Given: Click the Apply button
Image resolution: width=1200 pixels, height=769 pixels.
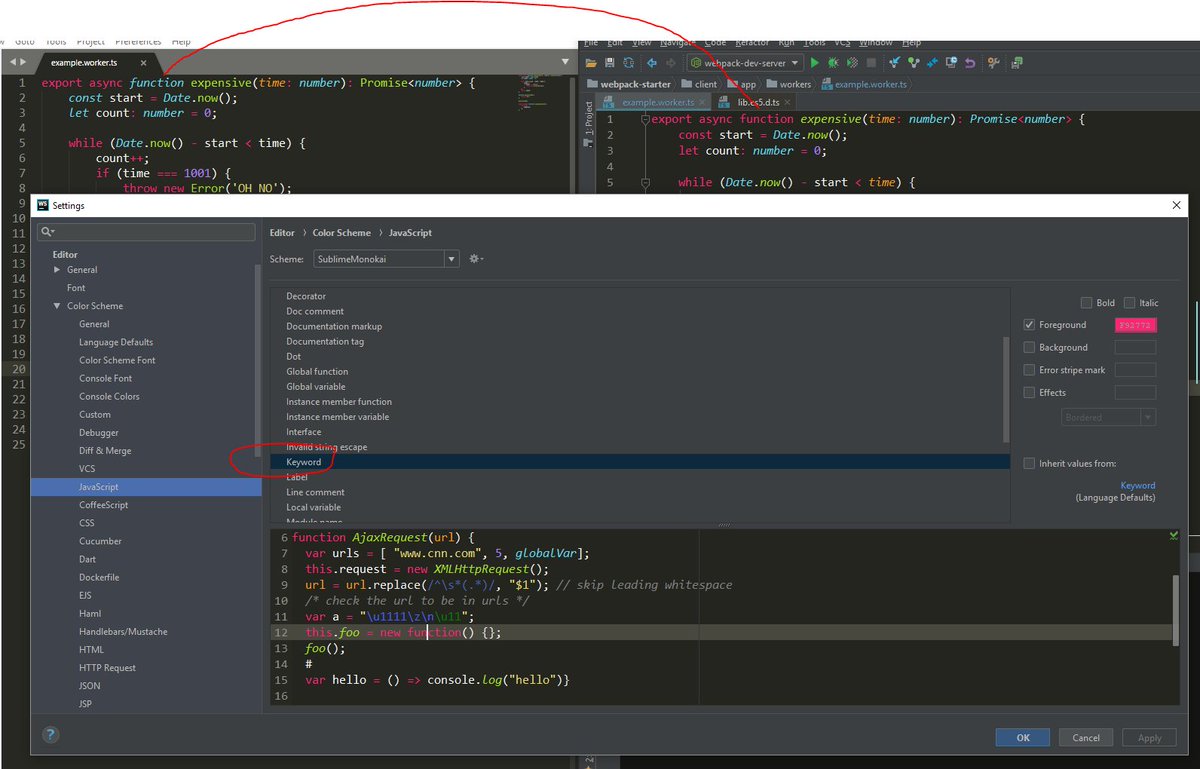Looking at the screenshot, I should [1150, 737].
